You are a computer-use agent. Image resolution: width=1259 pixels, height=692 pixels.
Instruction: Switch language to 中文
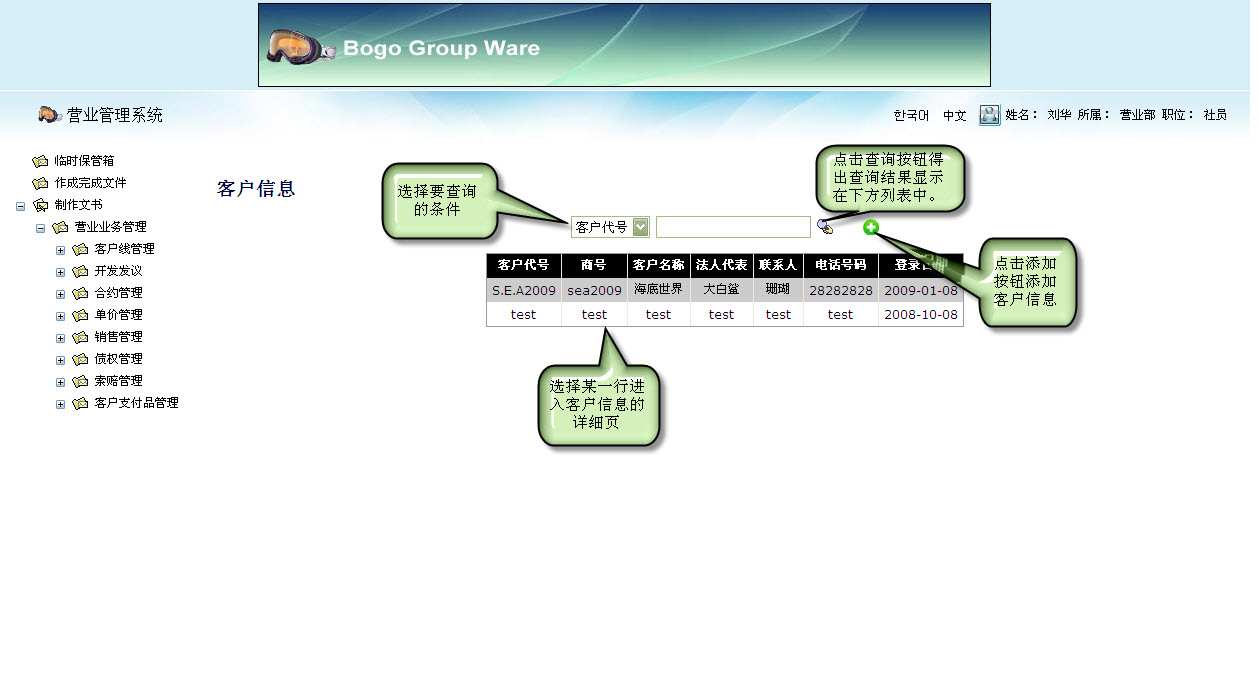click(955, 115)
